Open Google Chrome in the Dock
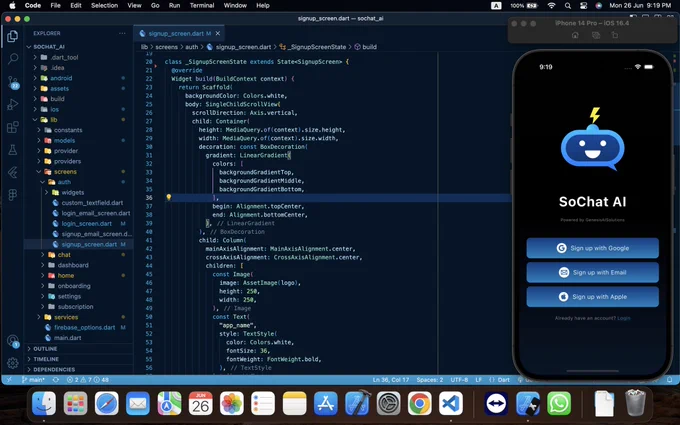680x425 pixels. (419, 404)
